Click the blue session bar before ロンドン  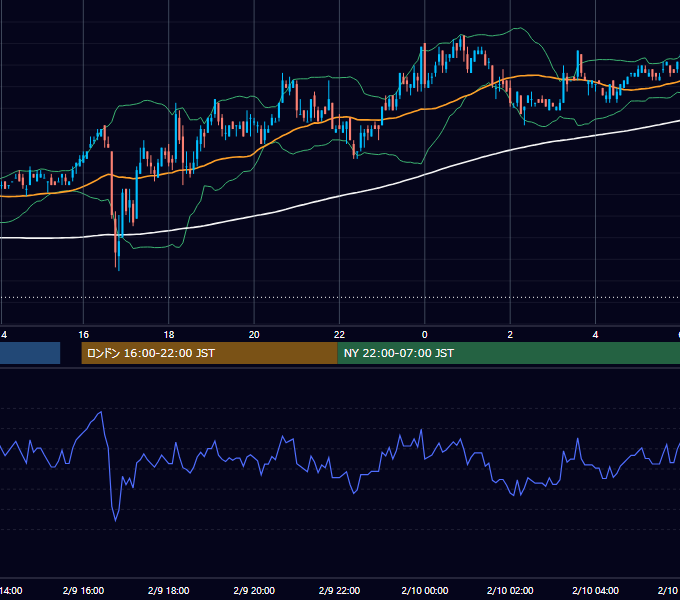(x=30, y=353)
